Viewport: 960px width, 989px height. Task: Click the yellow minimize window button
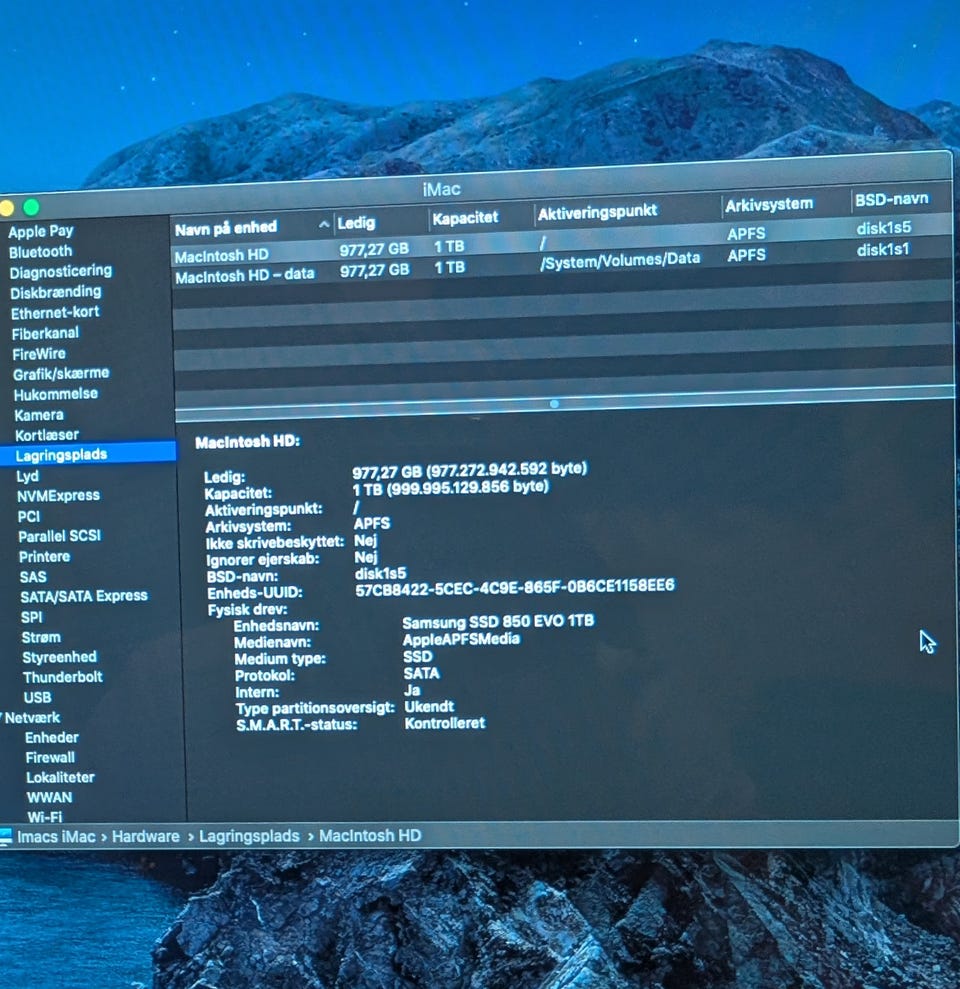[x=7, y=208]
